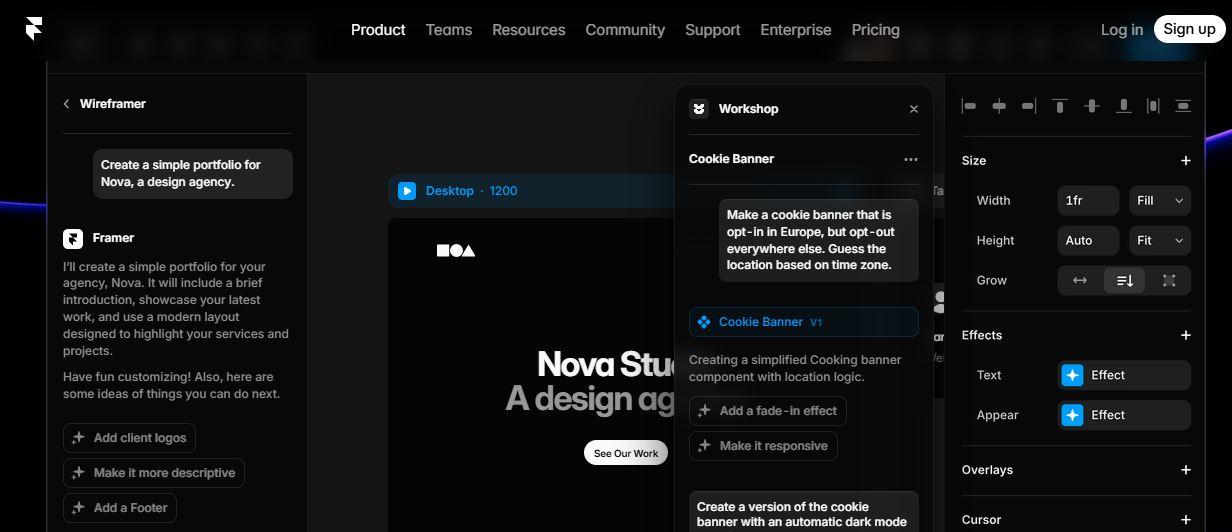Image resolution: width=1232 pixels, height=532 pixels.
Task: Expand the Overlays section with plus
Action: tap(1185, 470)
